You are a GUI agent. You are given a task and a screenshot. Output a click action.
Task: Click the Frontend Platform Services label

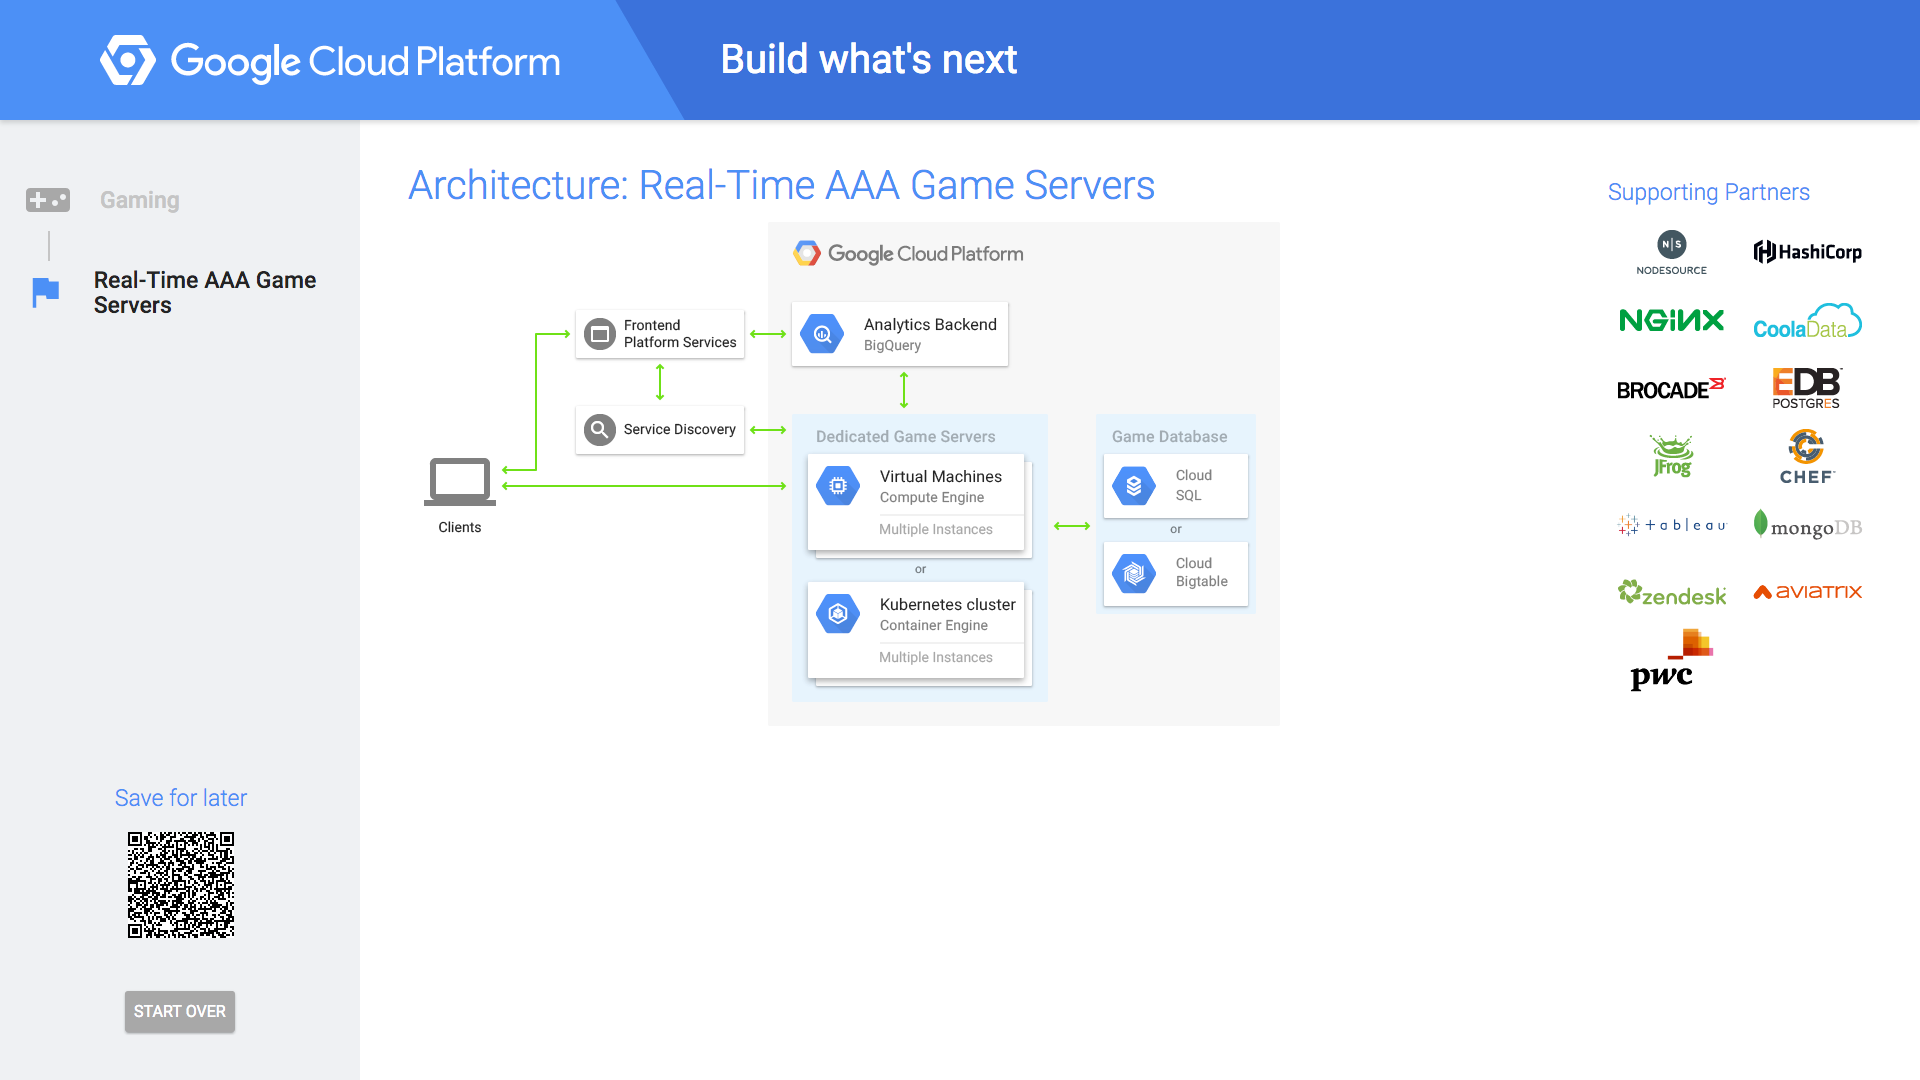click(x=680, y=334)
